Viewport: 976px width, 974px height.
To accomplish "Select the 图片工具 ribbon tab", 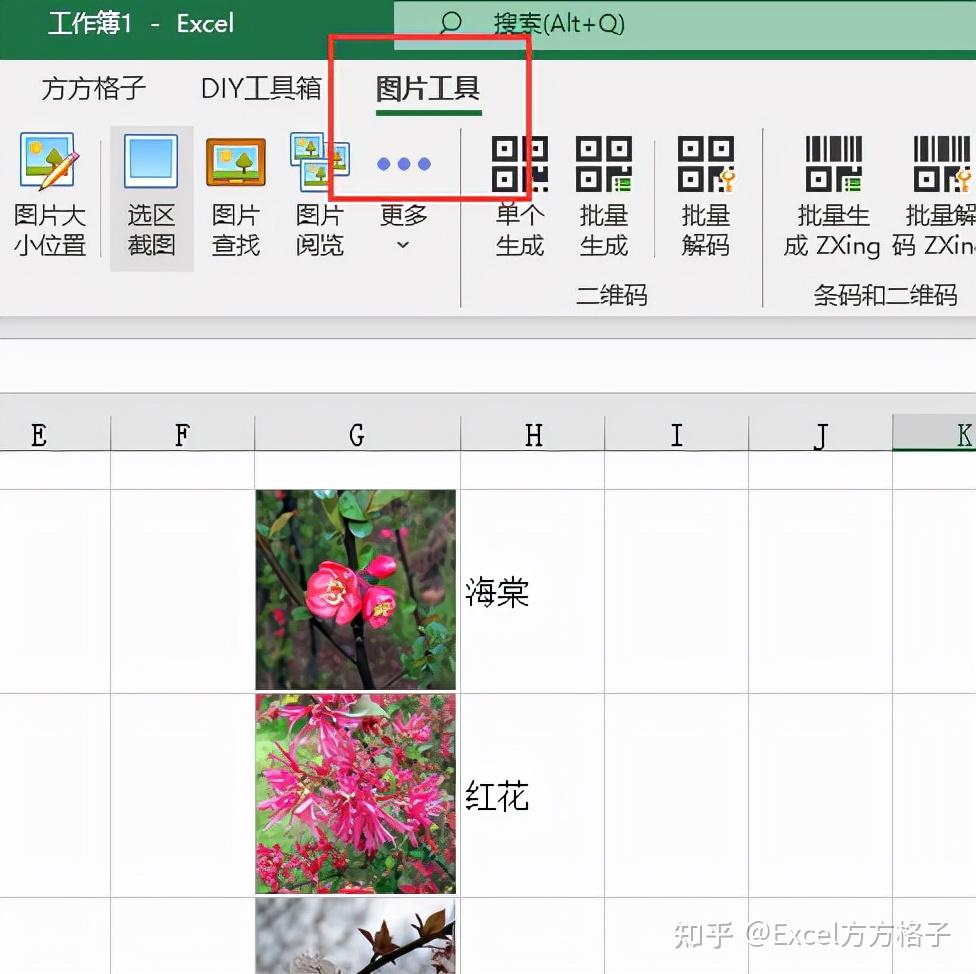I will click(426, 88).
